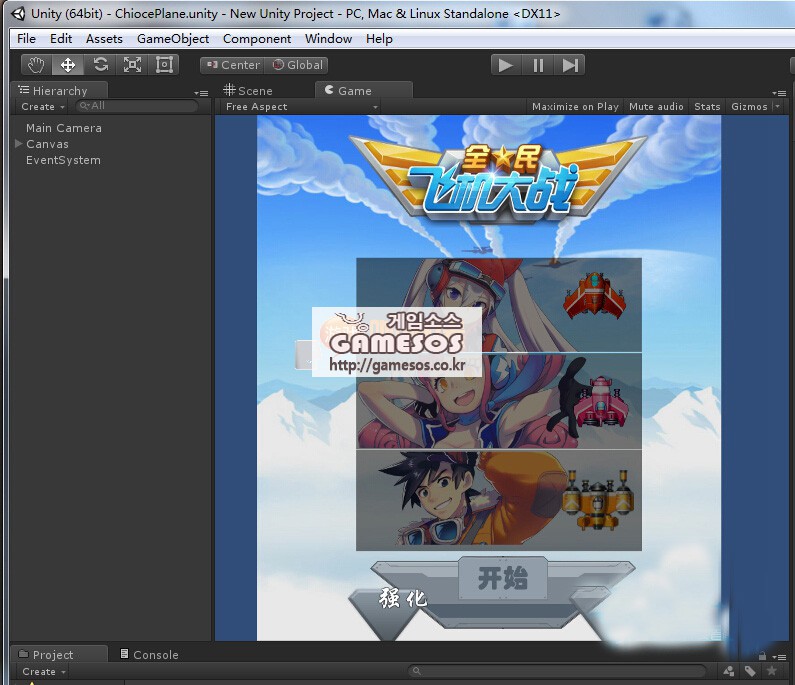
Task: Switch to the Console tab
Action: pyautogui.click(x=149, y=655)
